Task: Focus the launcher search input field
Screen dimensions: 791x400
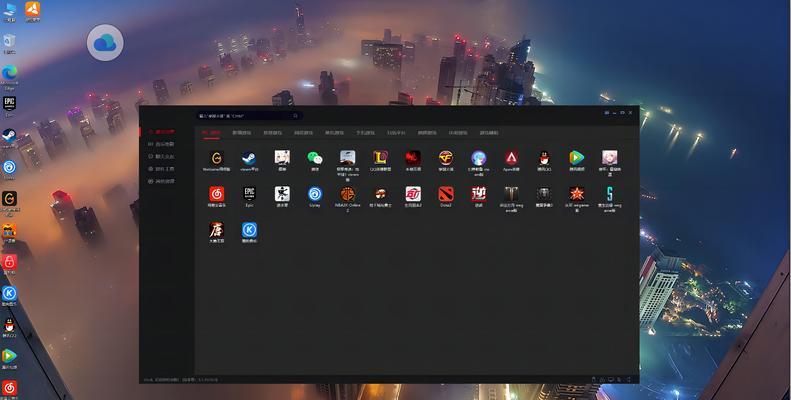Action: click(250, 116)
